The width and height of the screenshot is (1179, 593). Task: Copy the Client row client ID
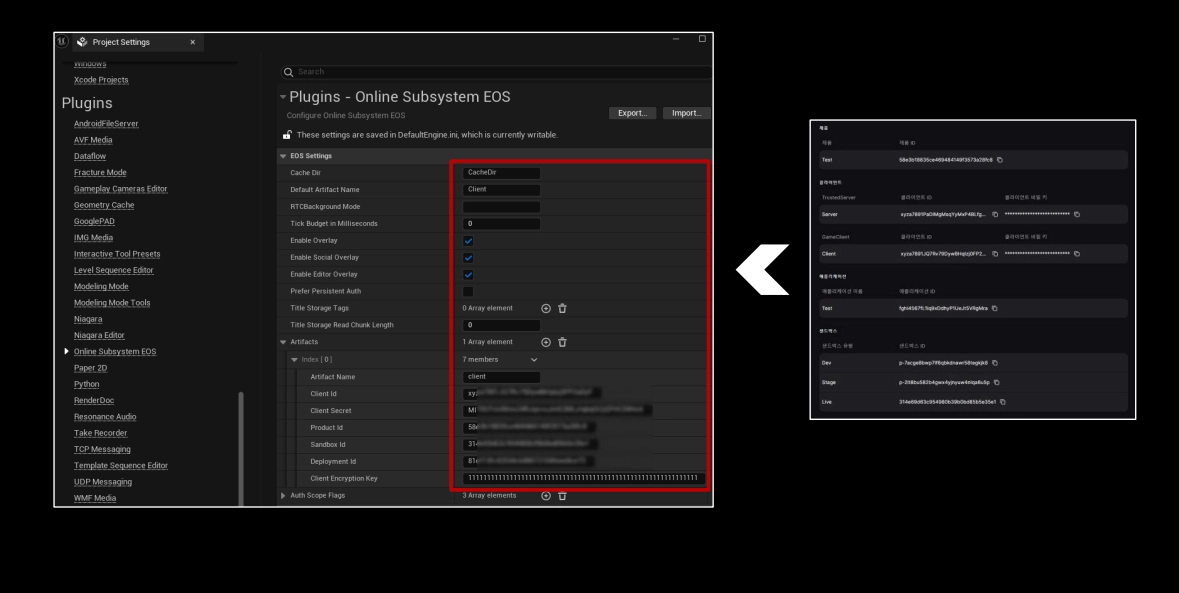pos(995,254)
